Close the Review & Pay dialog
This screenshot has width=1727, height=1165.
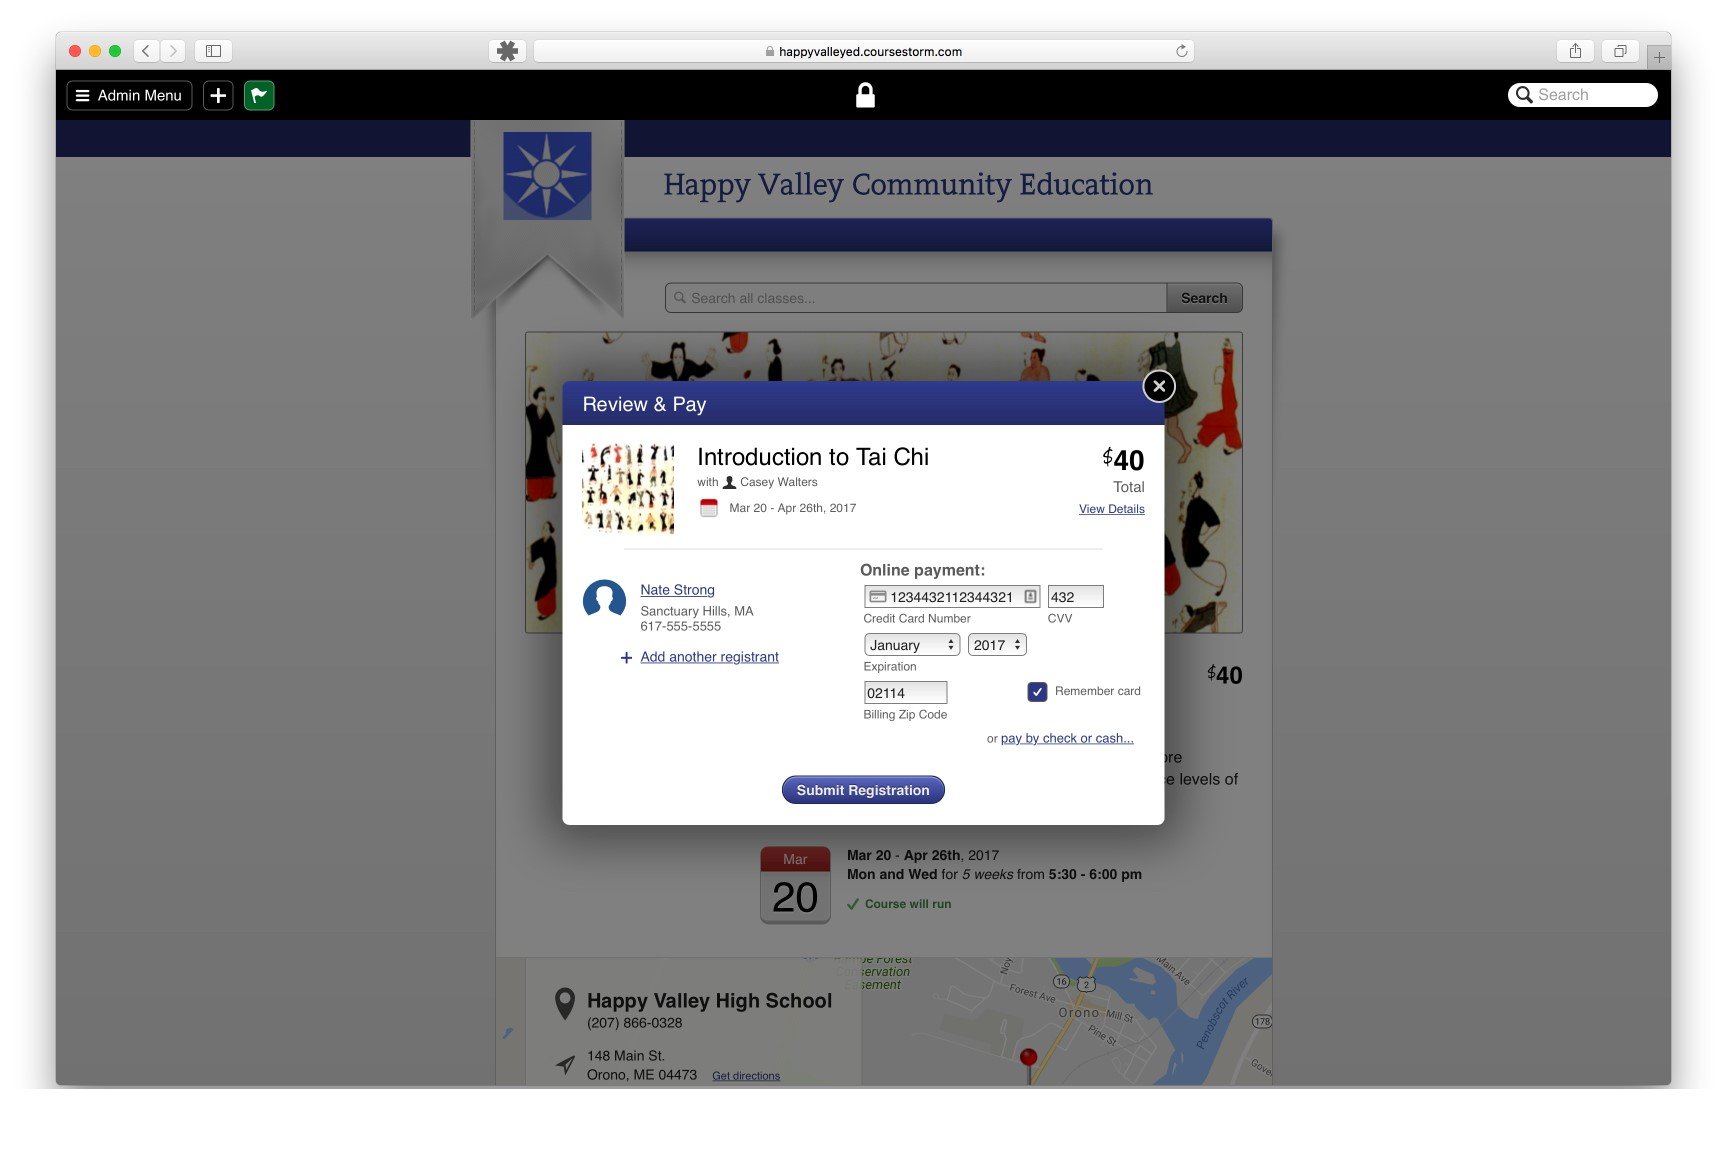click(1158, 386)
